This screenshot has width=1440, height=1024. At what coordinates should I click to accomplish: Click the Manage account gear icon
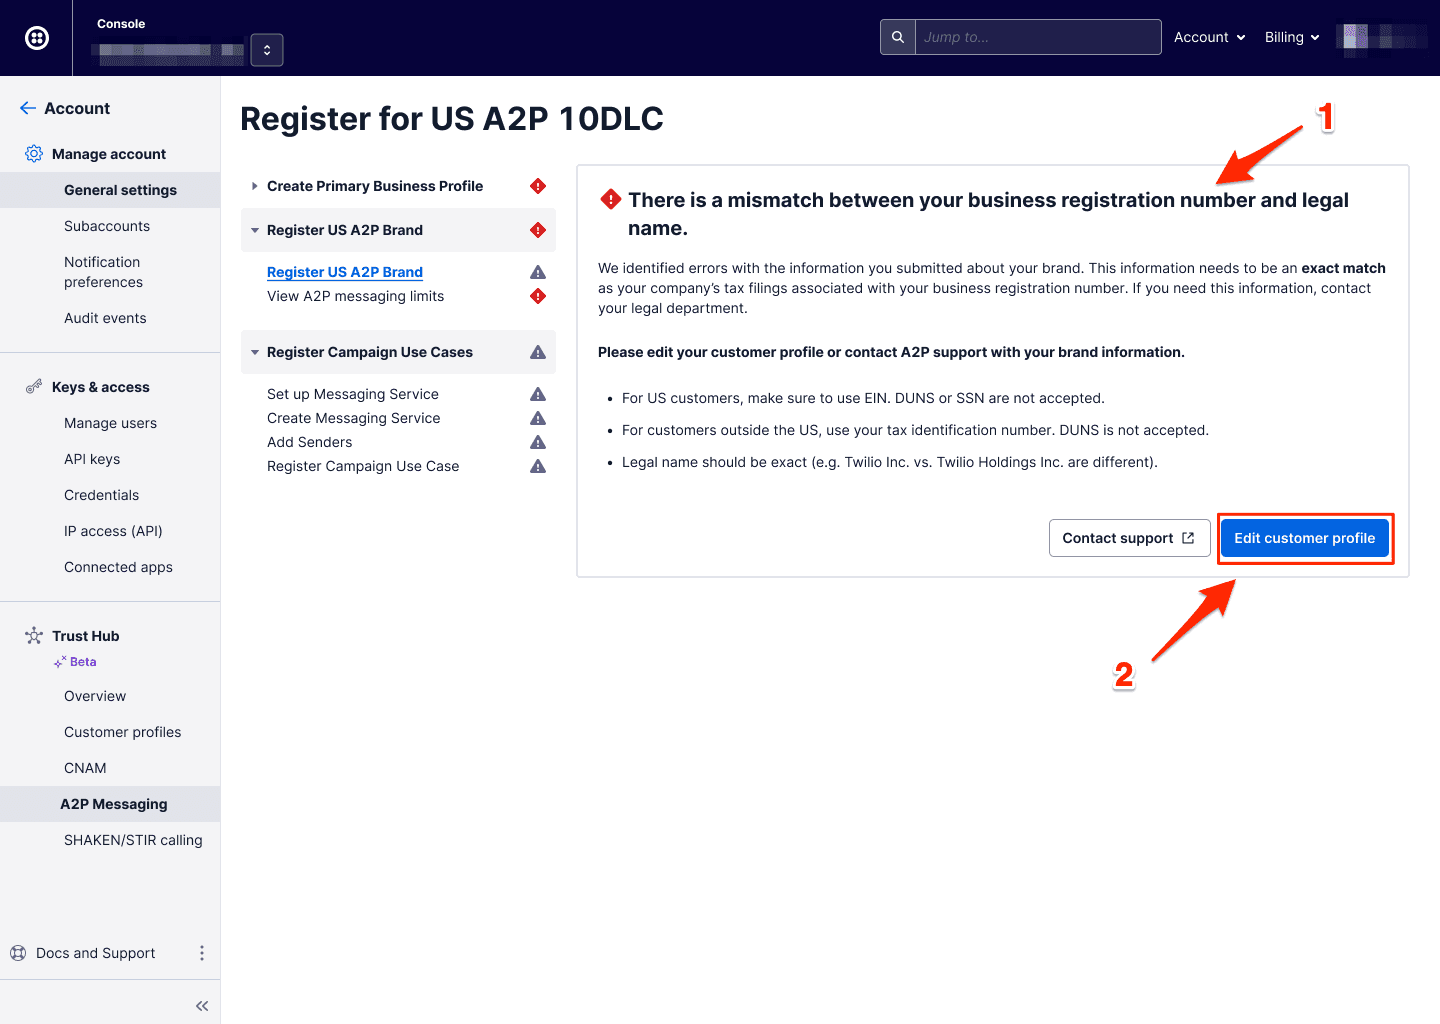pos(33,153)
